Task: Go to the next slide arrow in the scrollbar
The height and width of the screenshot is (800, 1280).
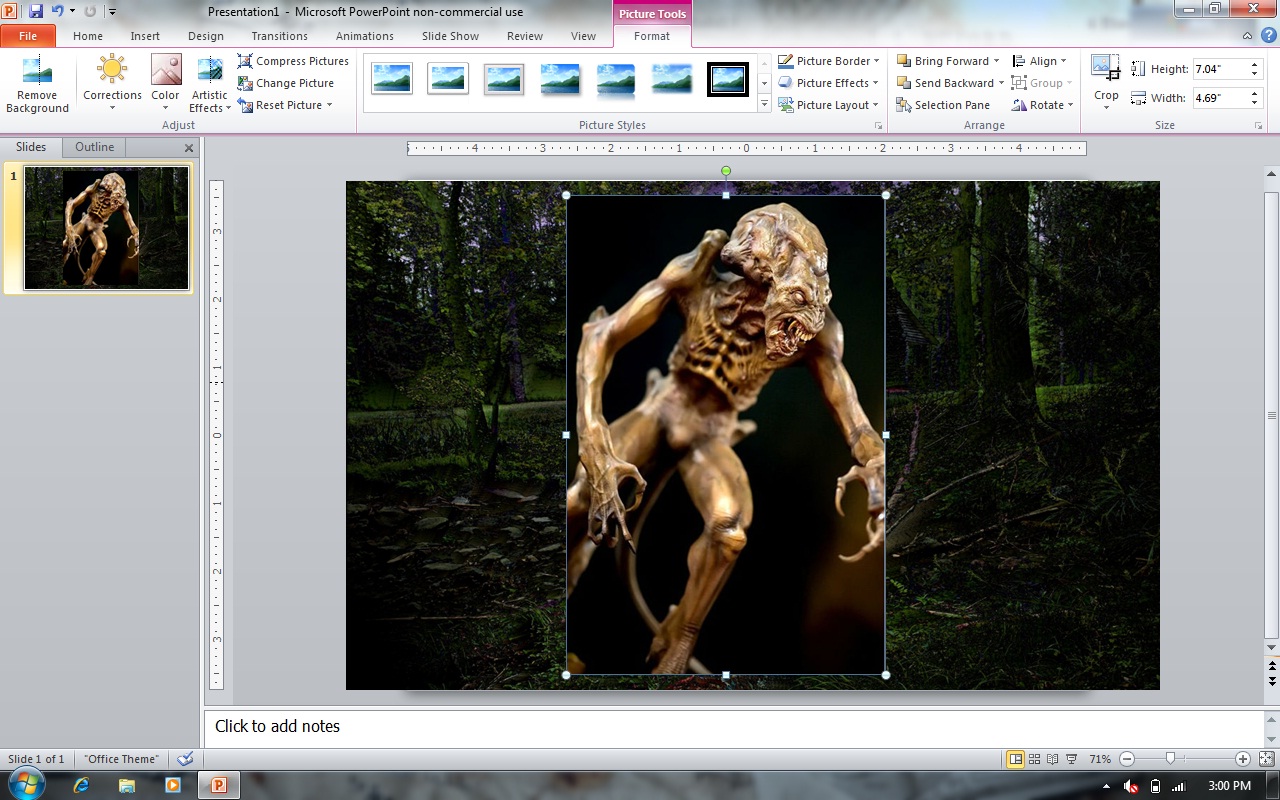Action: (x=1272, y=680)
